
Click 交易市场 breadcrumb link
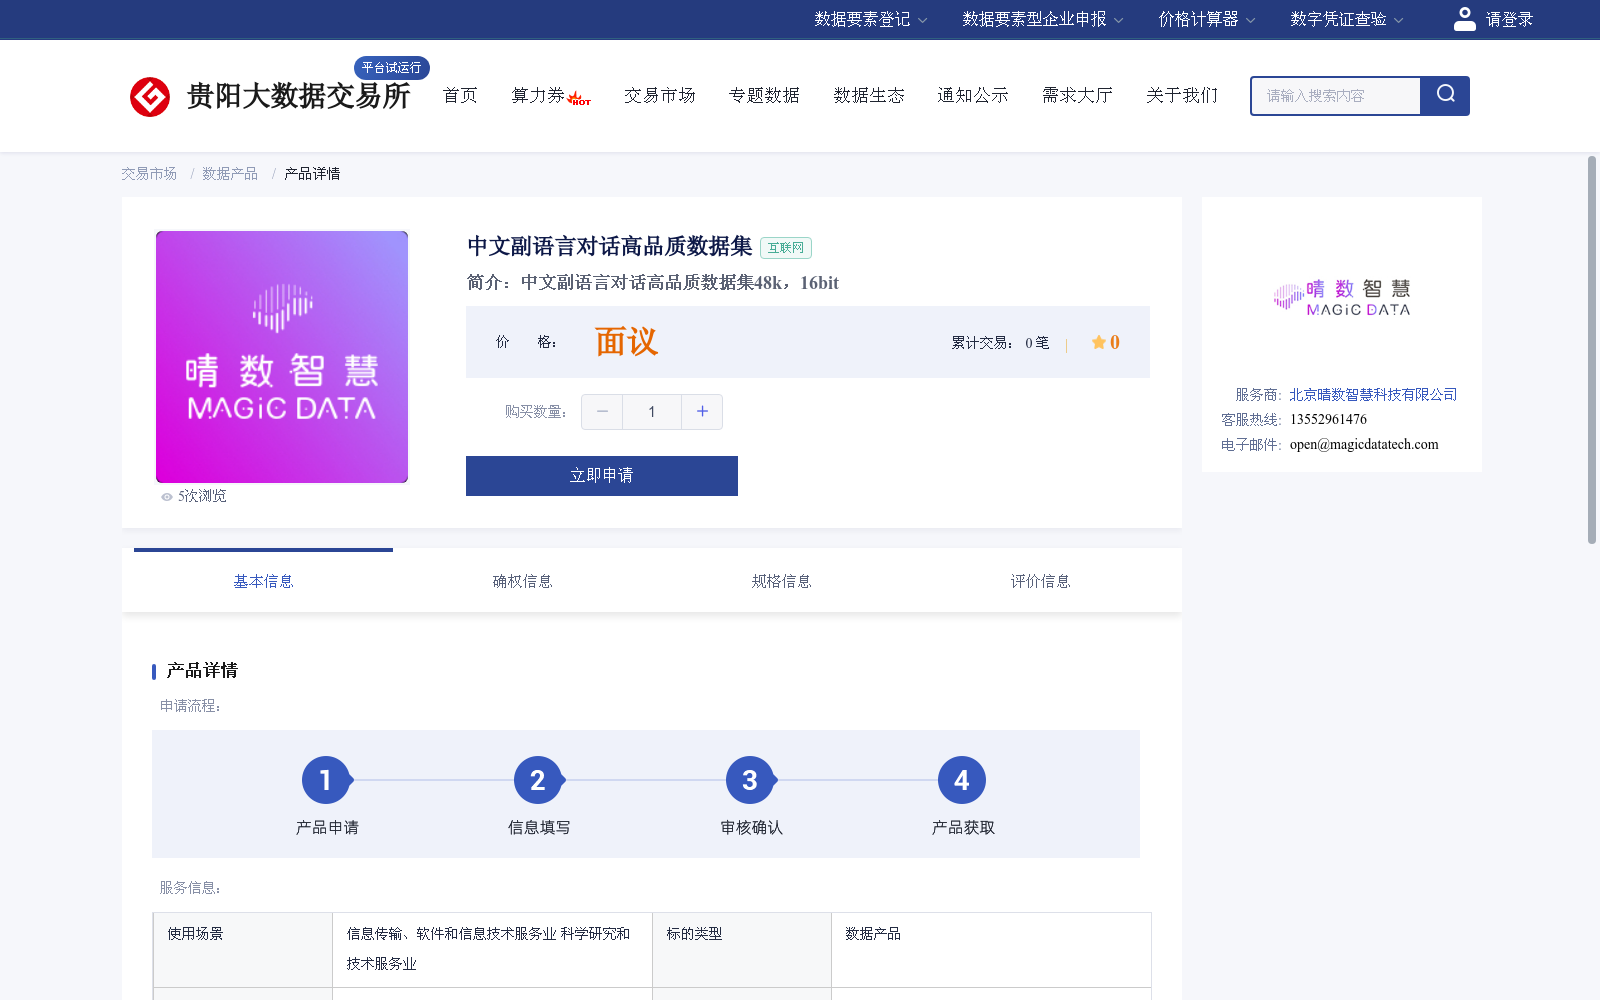coord(149,174)
